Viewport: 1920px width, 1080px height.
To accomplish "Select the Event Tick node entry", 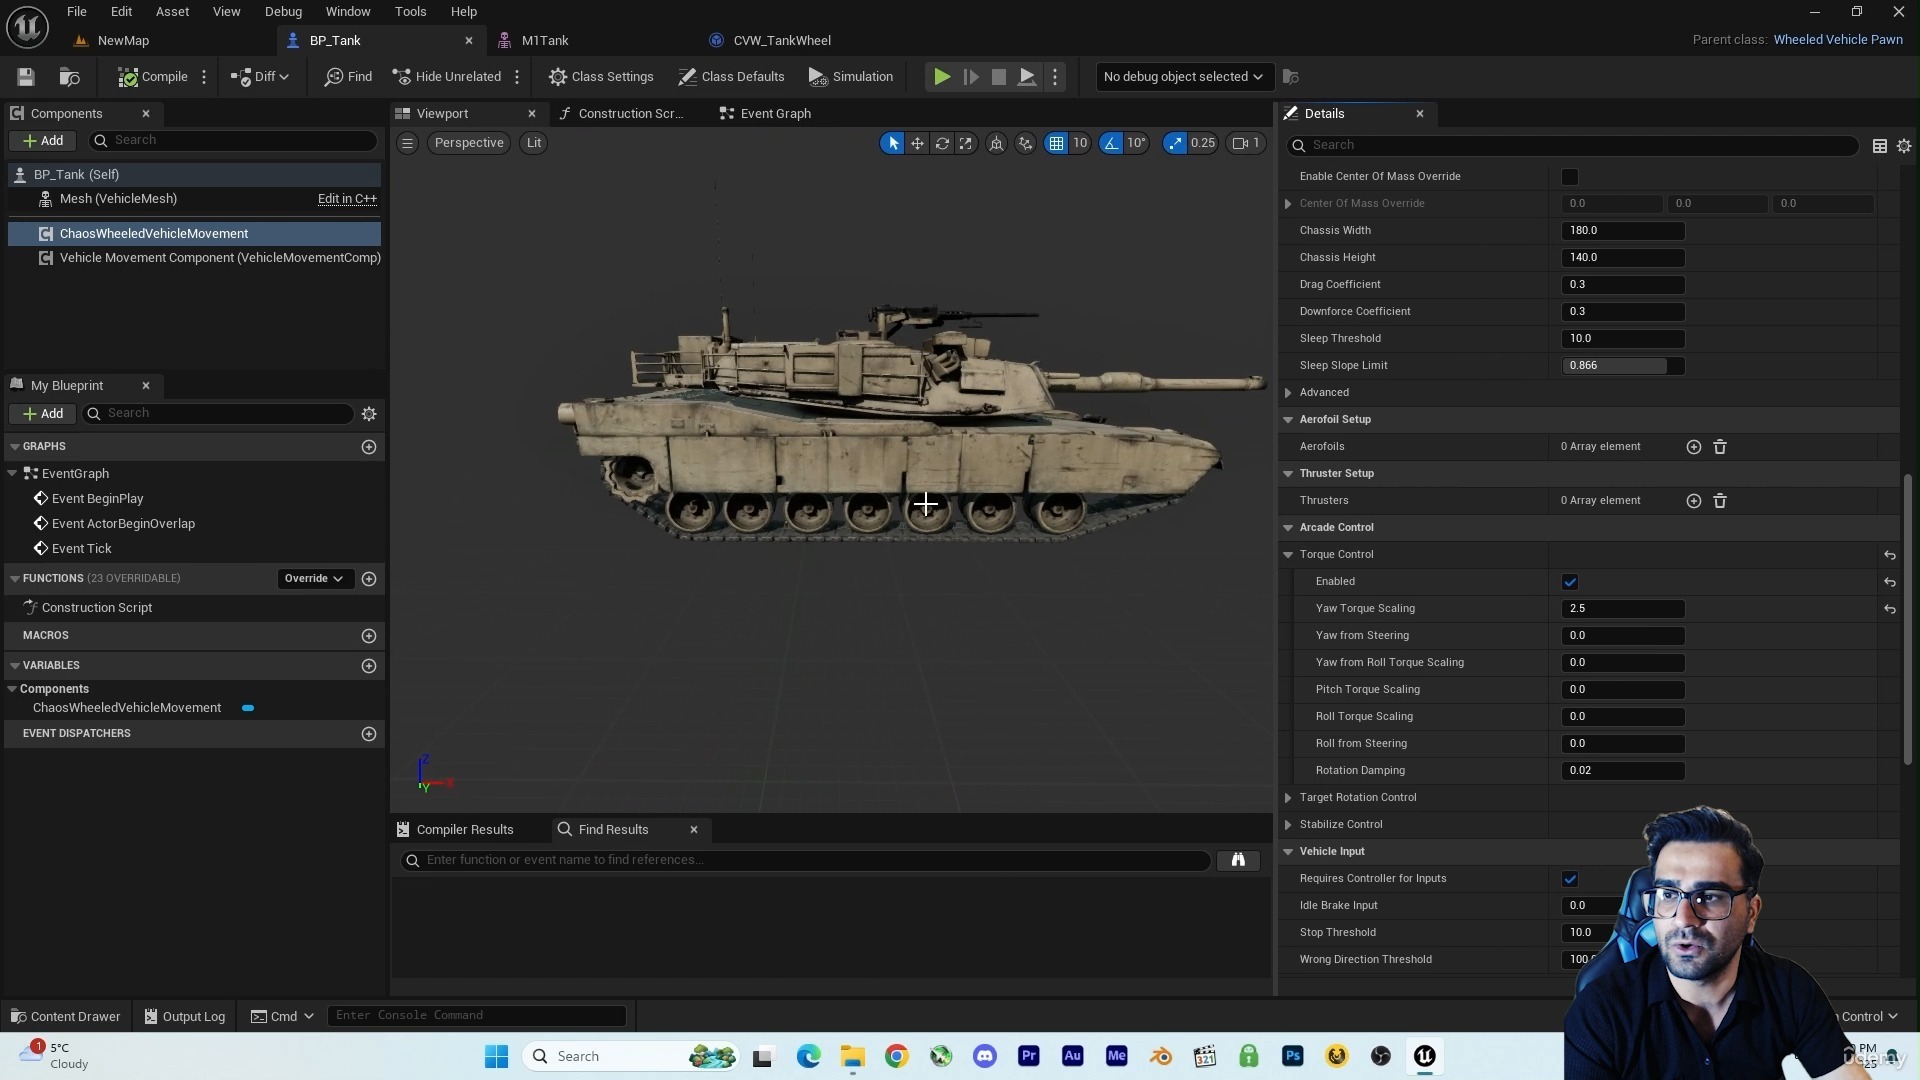I will coord(82,549).
